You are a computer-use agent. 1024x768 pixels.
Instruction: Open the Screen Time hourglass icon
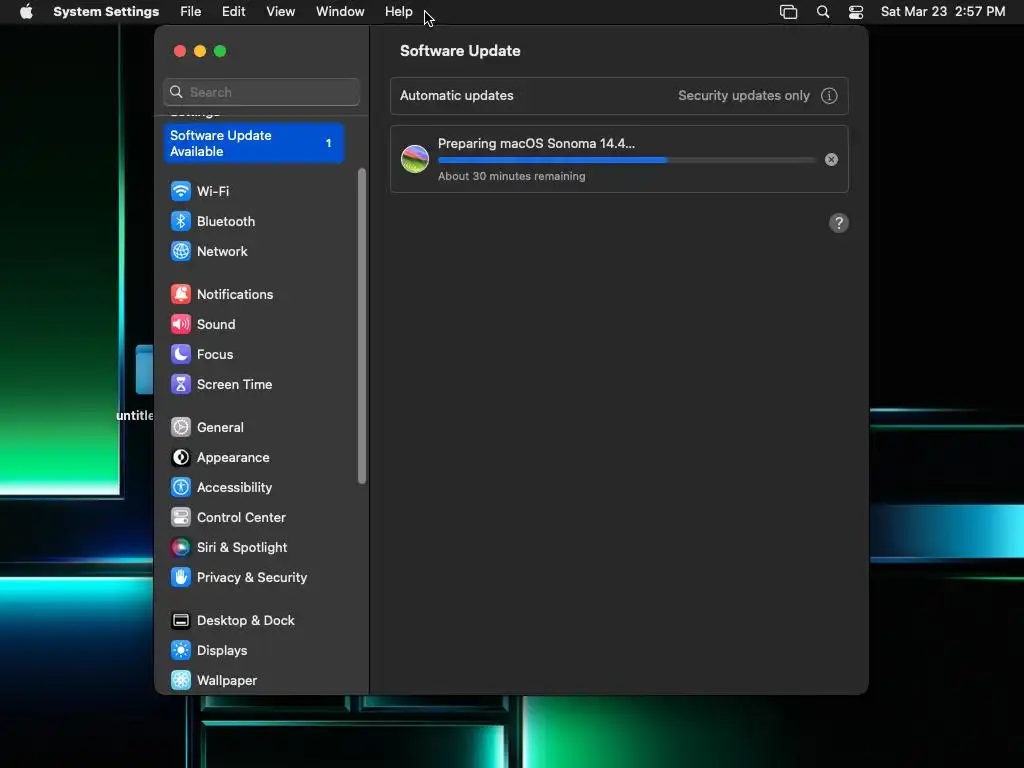[x=181, y=385]
